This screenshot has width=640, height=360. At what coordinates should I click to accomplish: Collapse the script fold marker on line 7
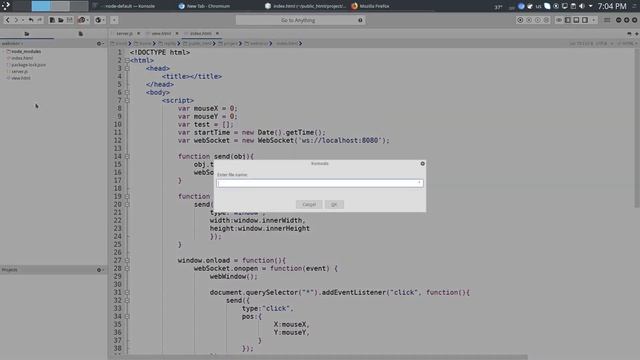coord(127,100)
